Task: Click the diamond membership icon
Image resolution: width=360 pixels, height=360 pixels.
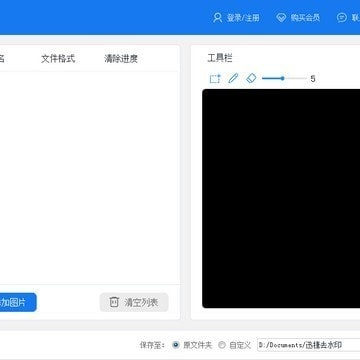Action: point(281,18)
